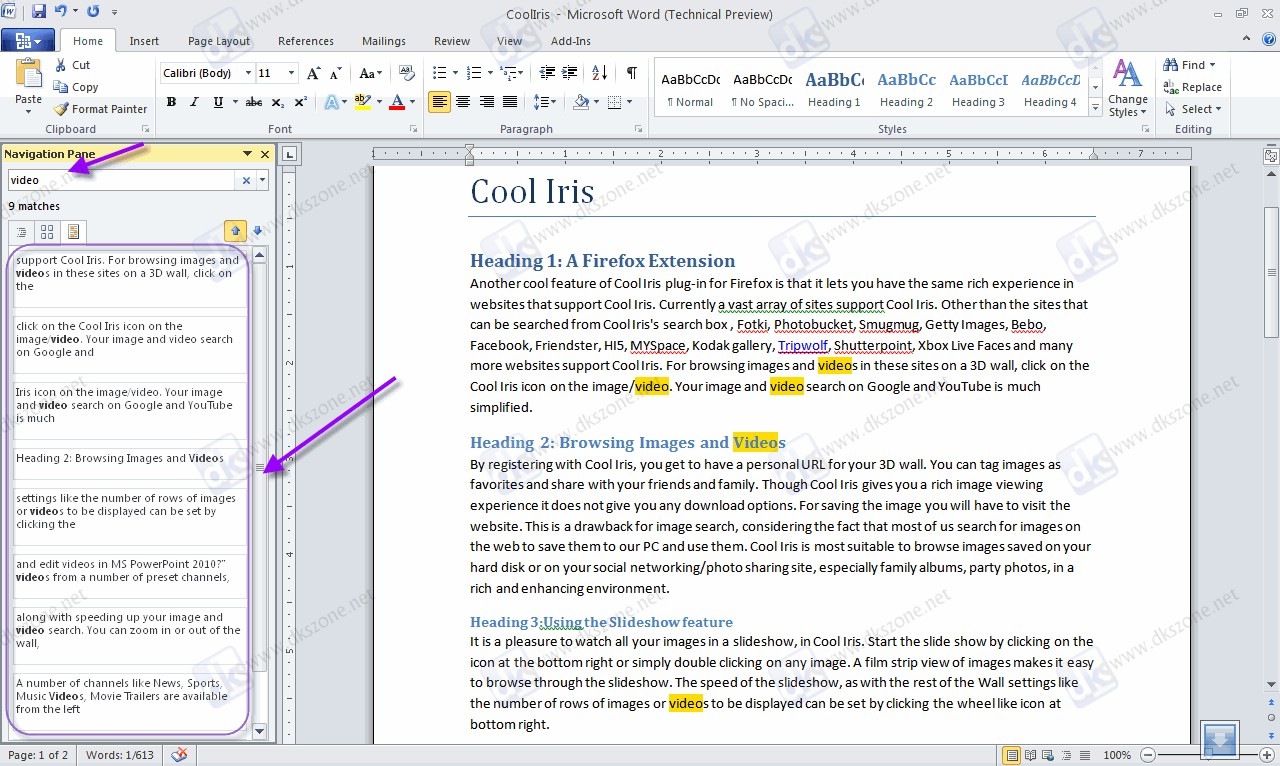Toggle Superscript formatting

300,102
